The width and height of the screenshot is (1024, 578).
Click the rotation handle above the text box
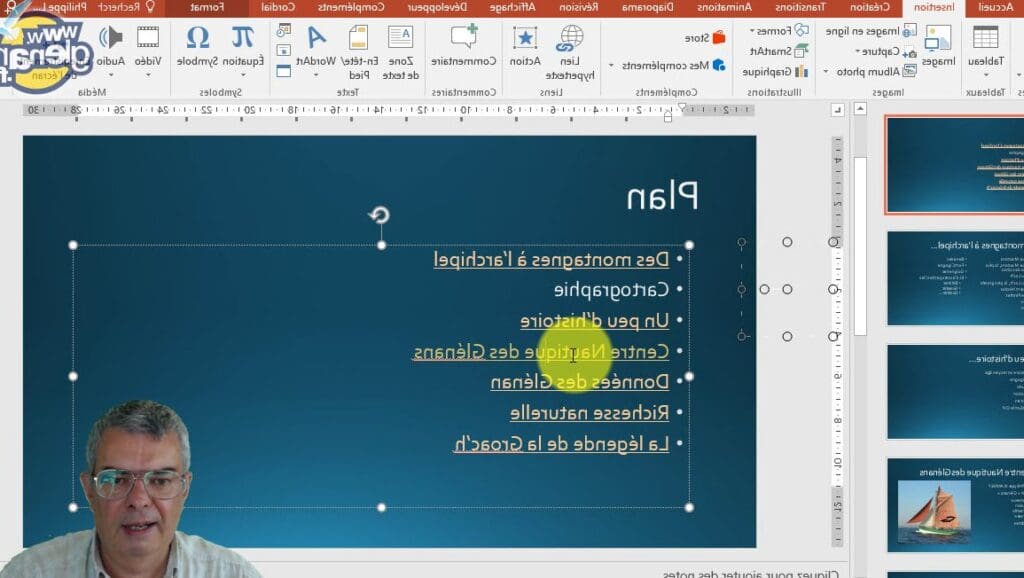coord(379,215)
